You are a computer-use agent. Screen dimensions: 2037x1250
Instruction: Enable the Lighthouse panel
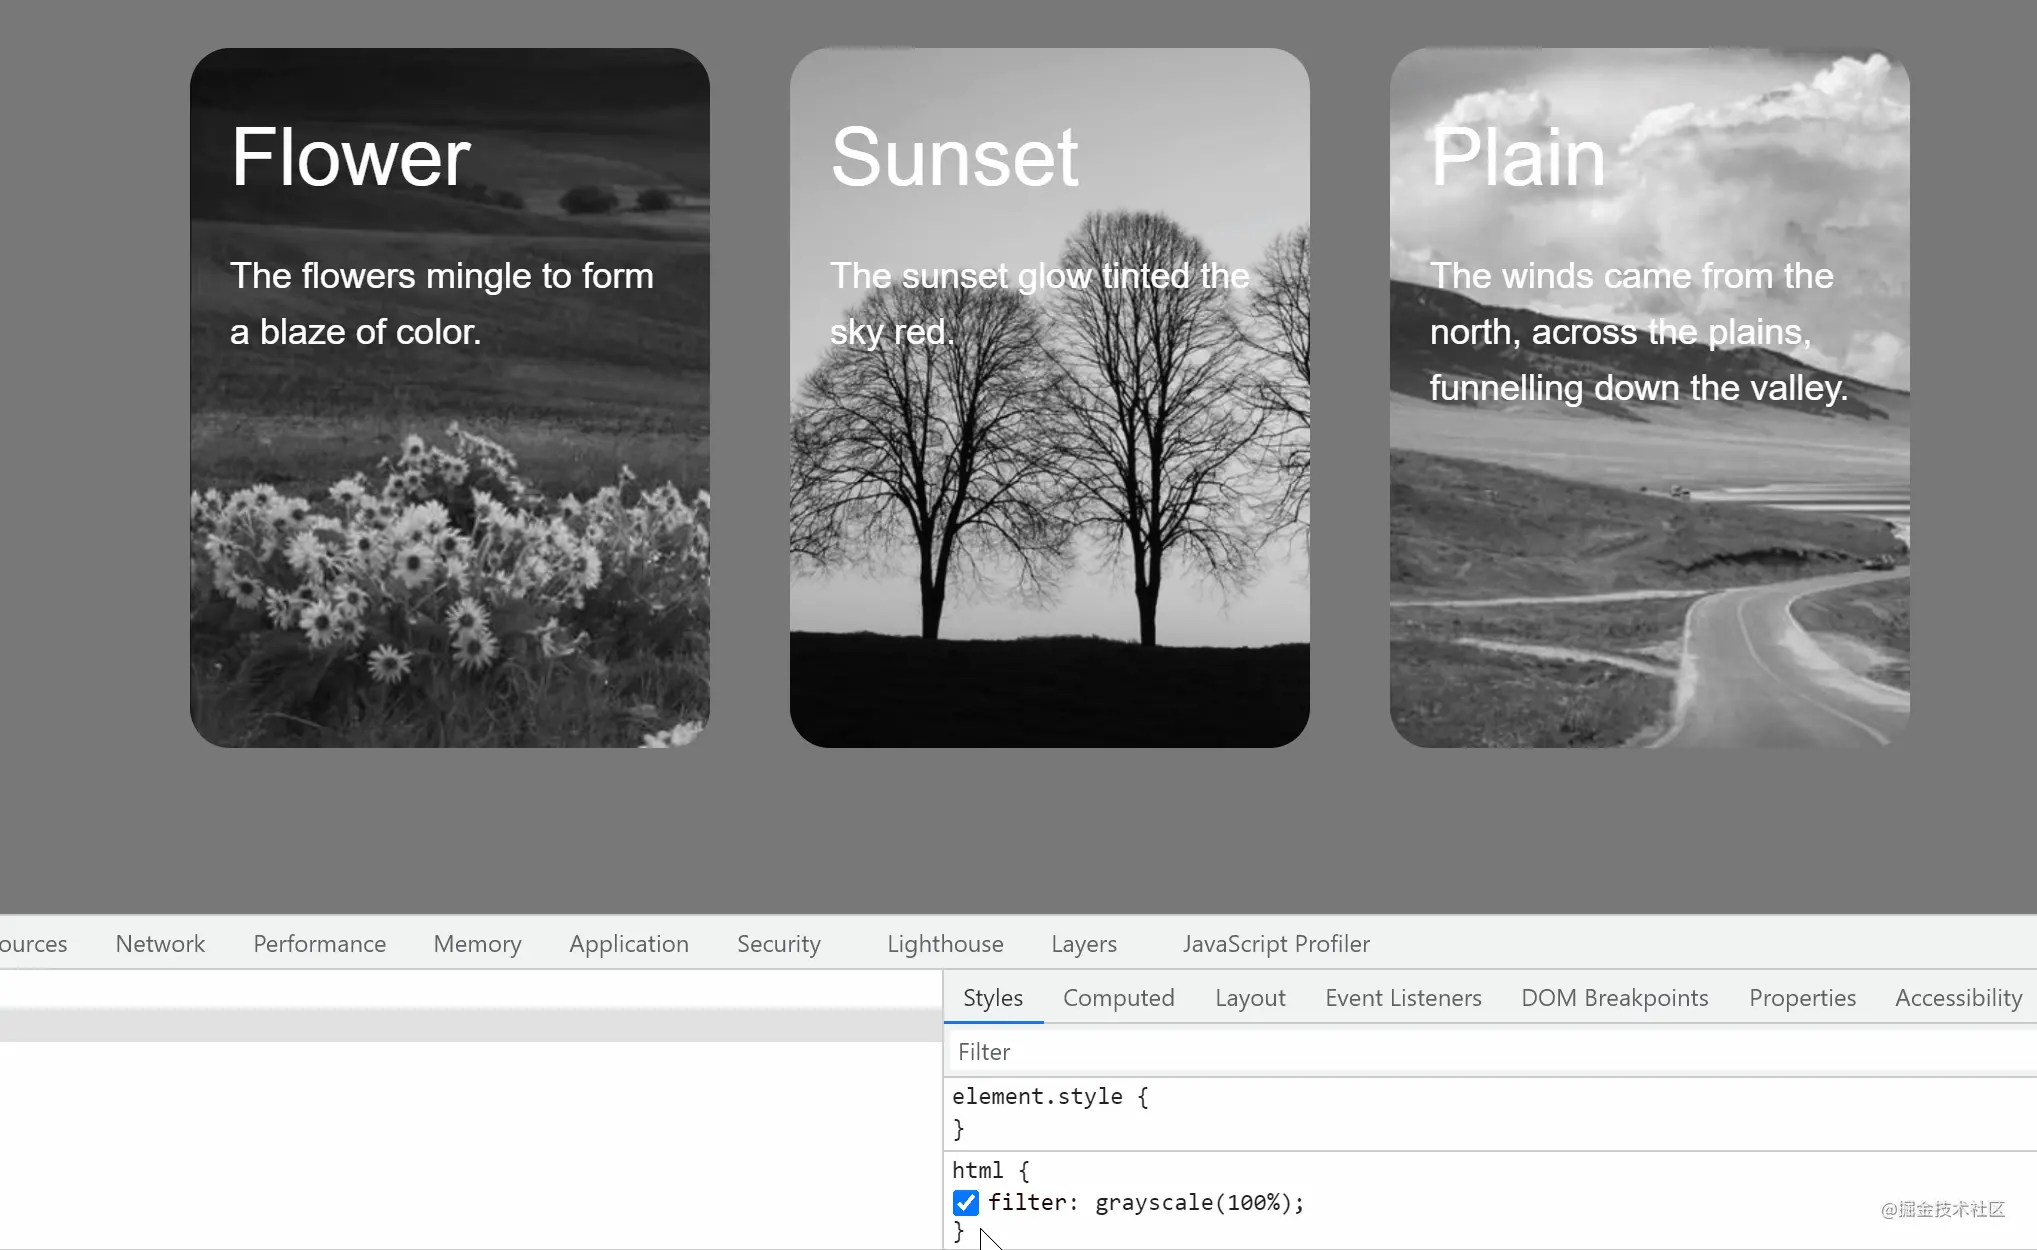tap(946, 943)
